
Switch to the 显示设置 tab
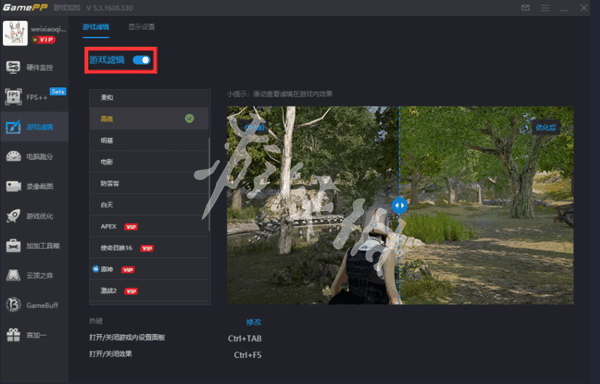(142, 27)
